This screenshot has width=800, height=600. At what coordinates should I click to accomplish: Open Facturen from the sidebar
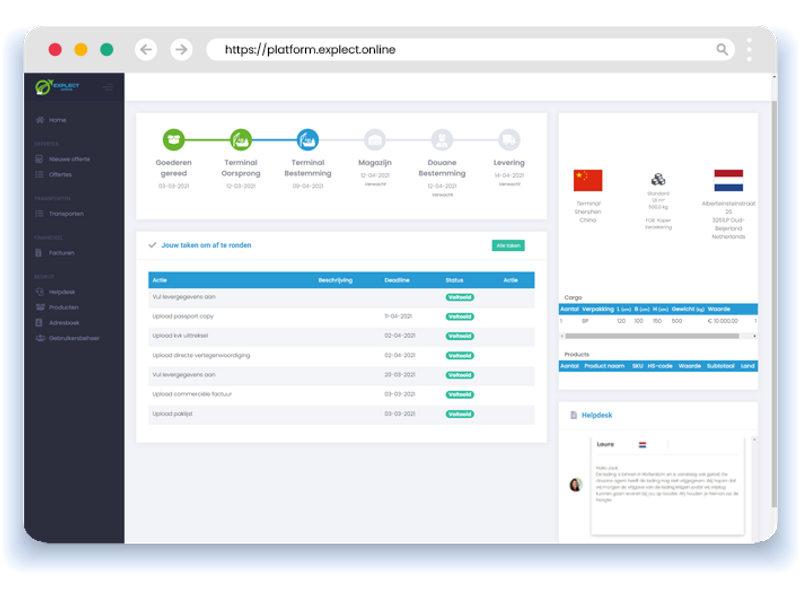pyautogui.click(x=42, y=252)
